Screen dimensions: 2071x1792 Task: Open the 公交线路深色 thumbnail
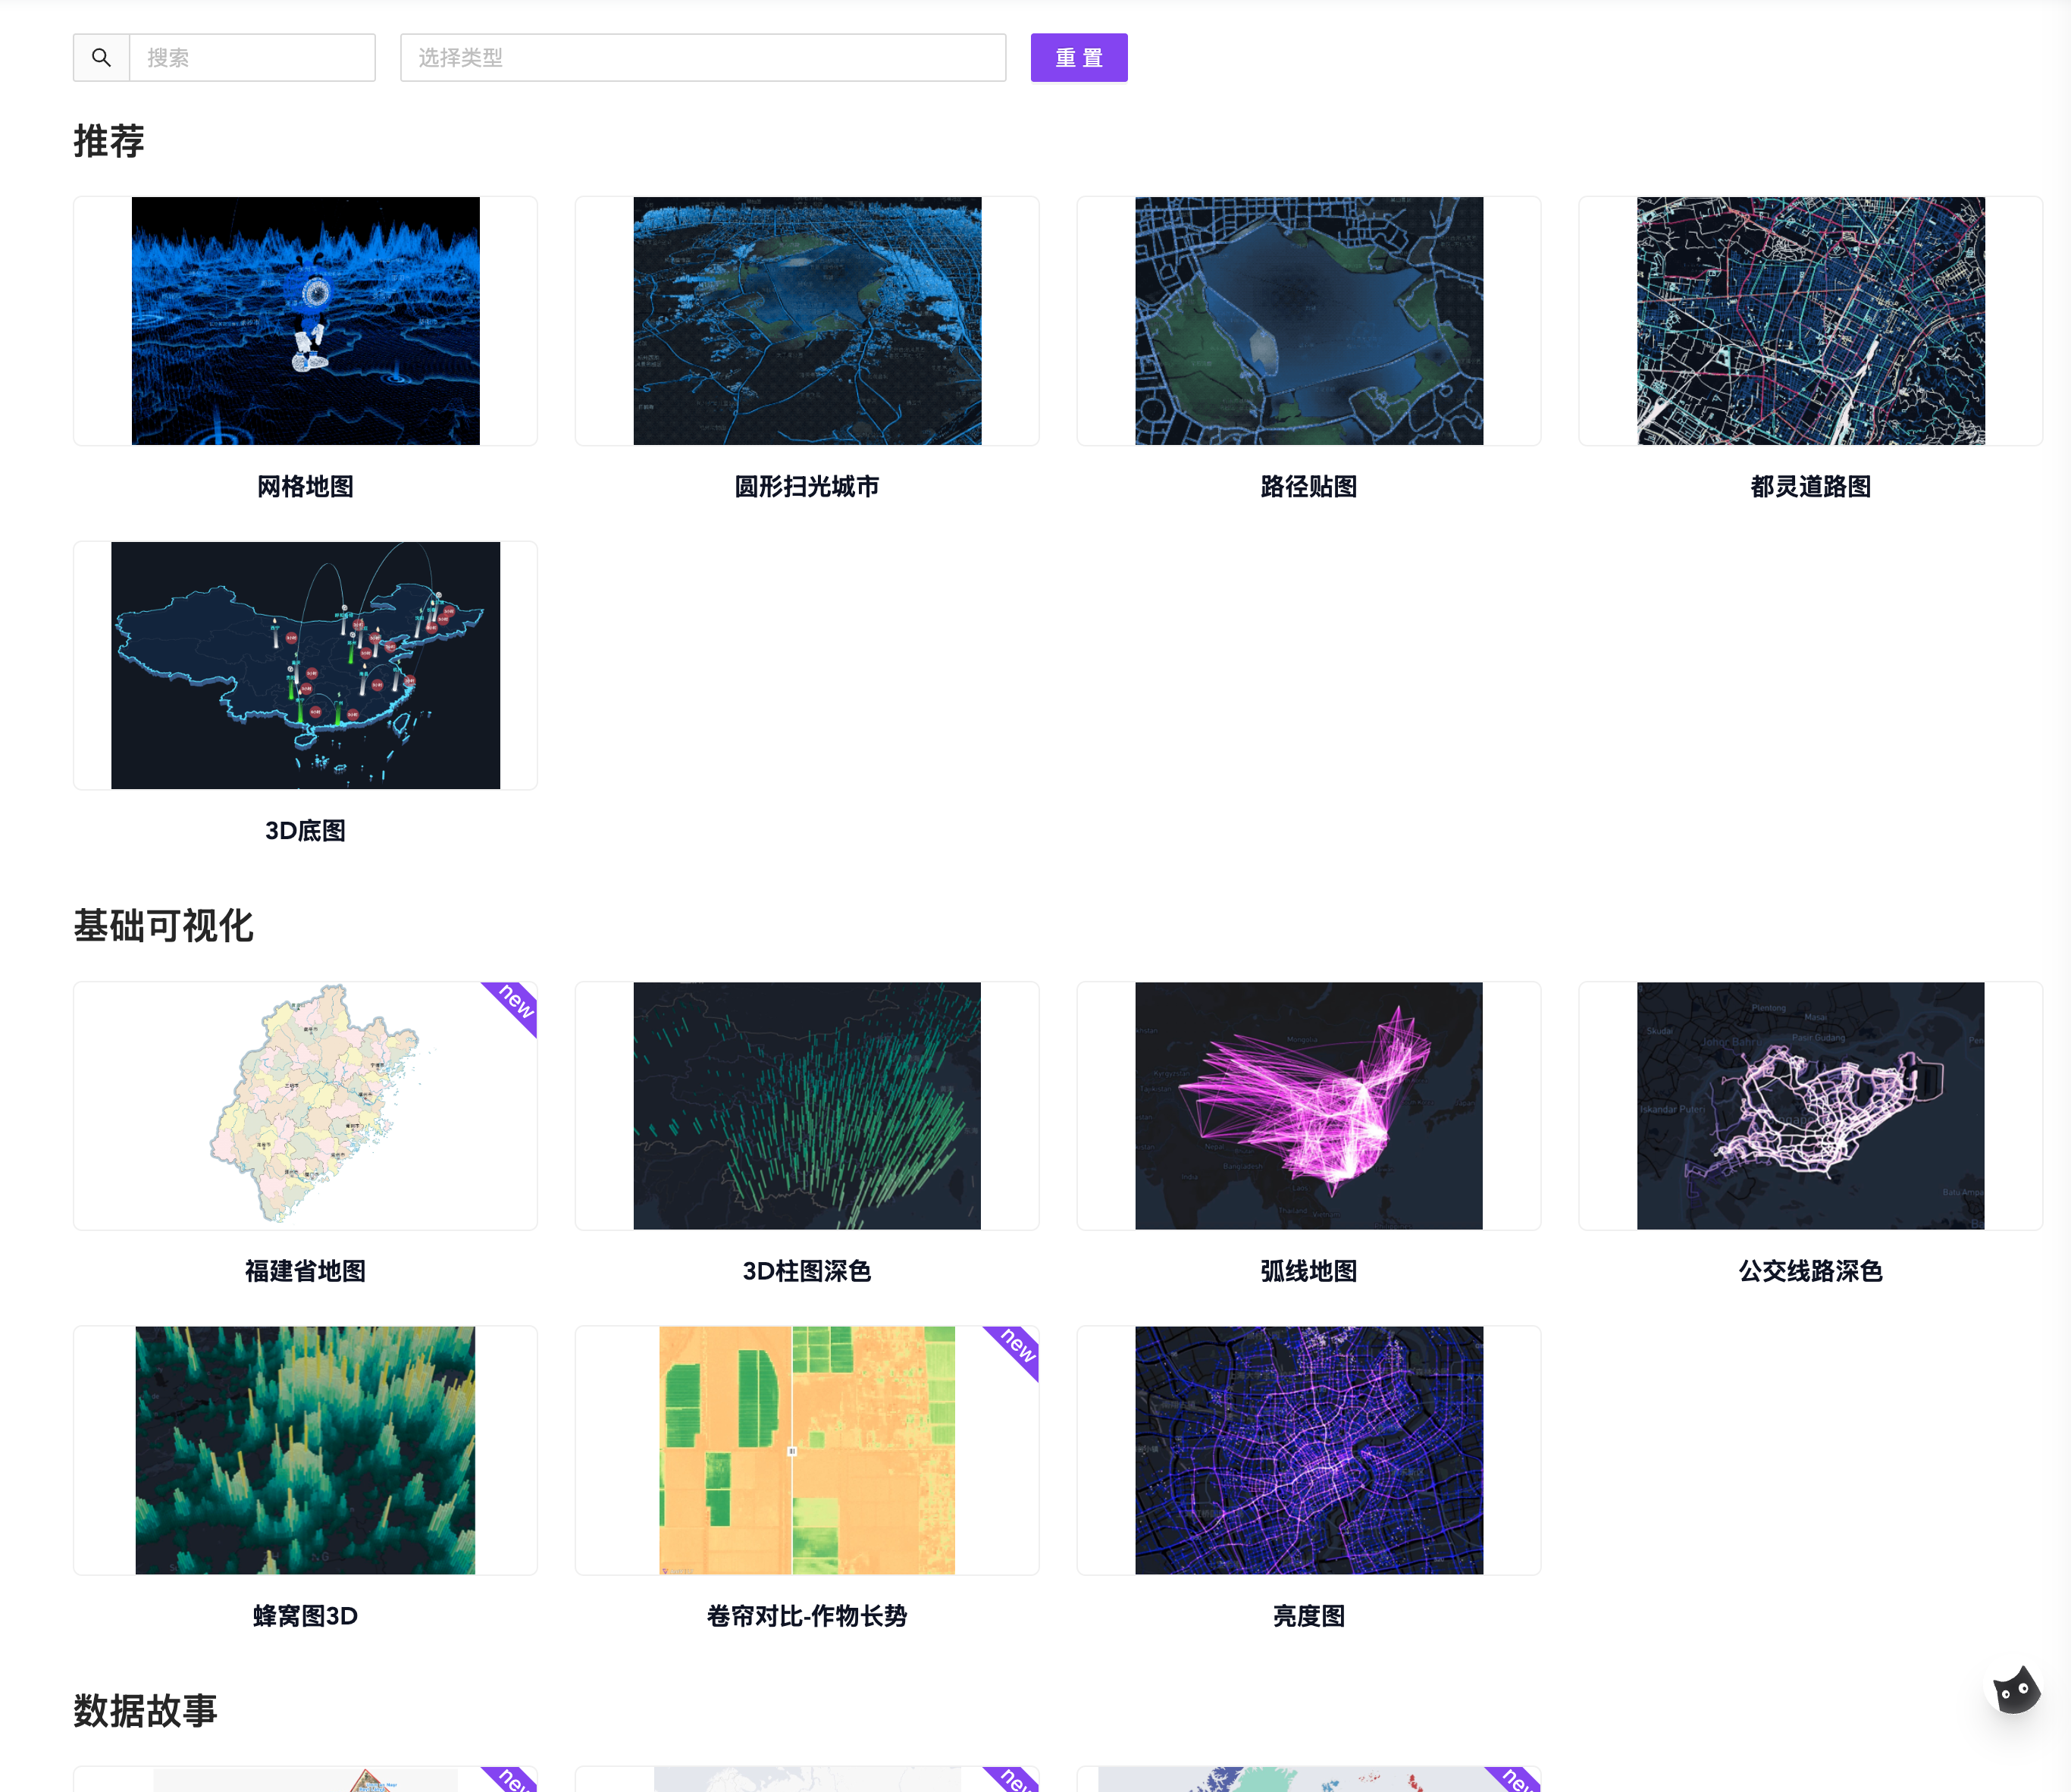pos(1811,1106)
